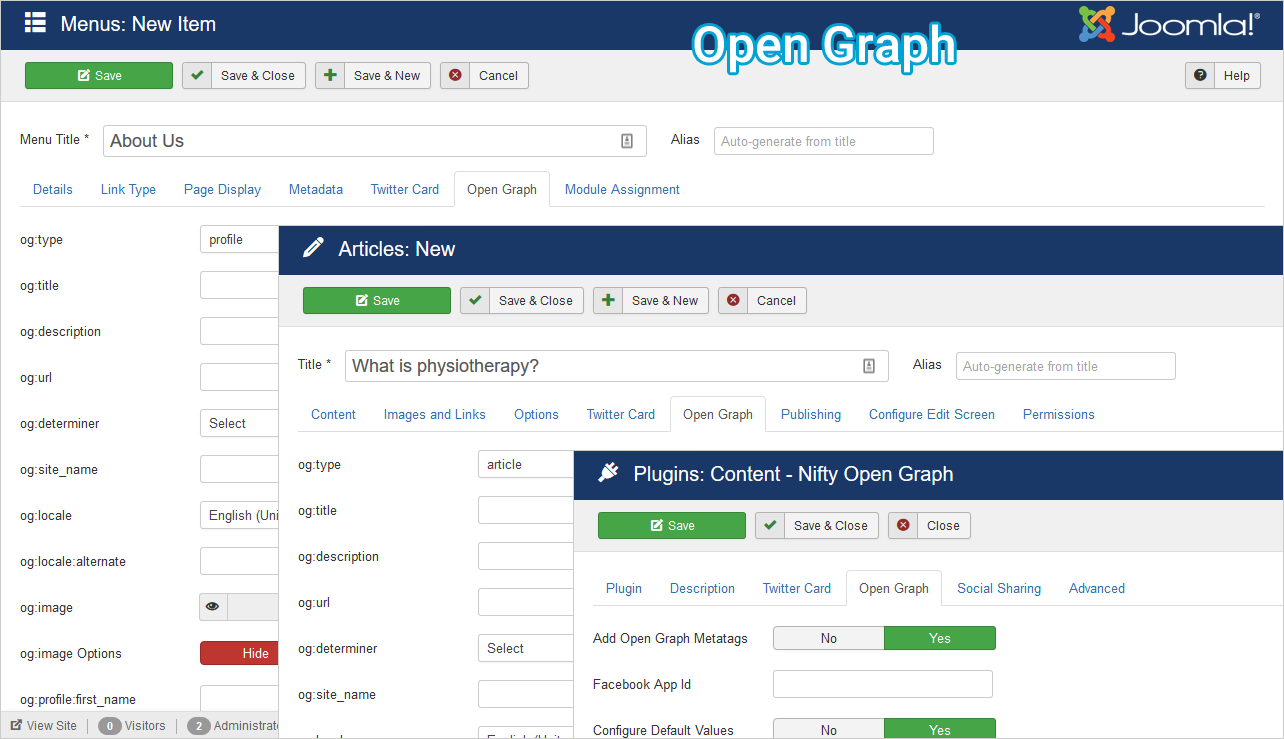Screen dimensions: 1284x739
Task: Click the green plugin Save button
Action: click(672, 525)
